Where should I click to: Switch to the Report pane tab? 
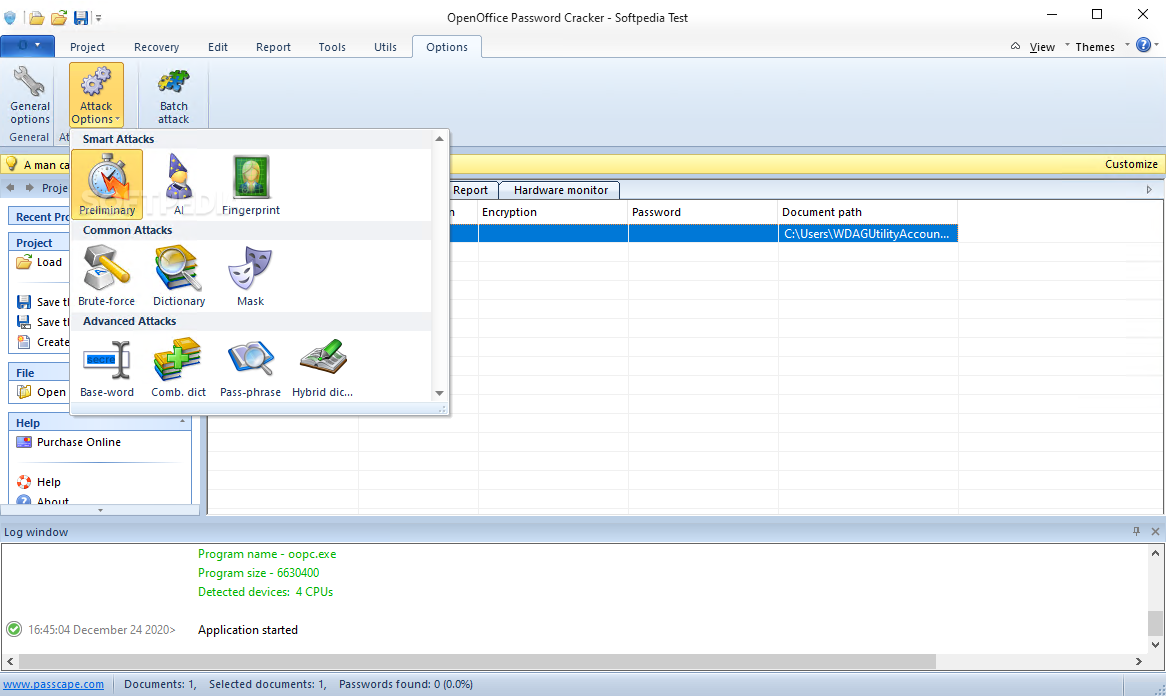470,190
